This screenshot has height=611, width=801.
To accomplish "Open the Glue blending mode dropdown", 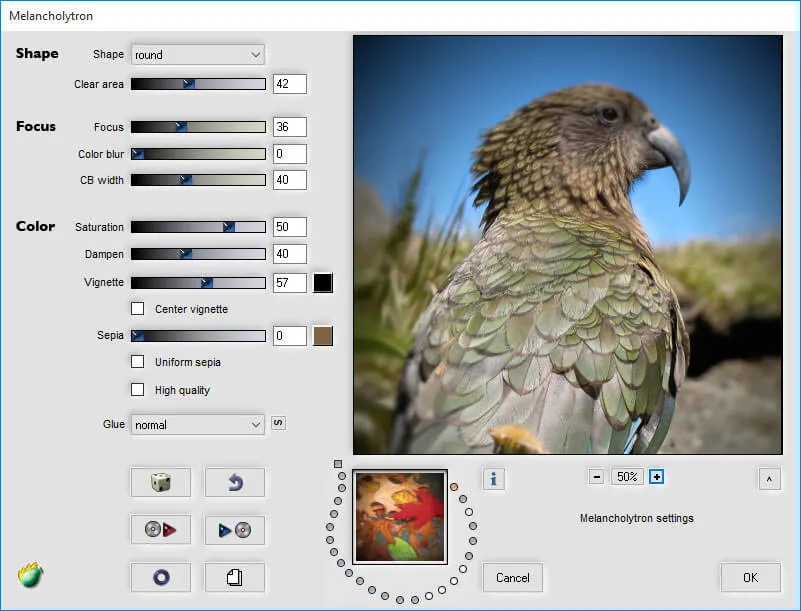I will 197,424.
